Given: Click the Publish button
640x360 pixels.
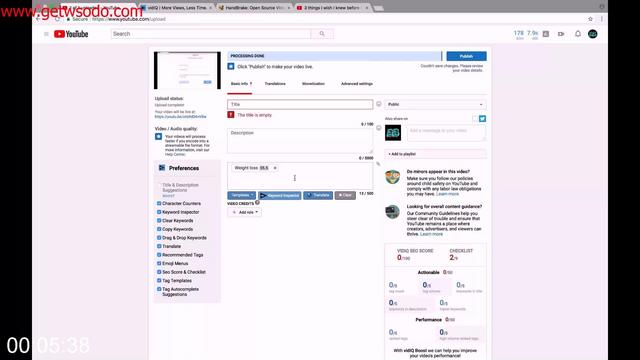Looking at the screenshot, I should (466, 56).
